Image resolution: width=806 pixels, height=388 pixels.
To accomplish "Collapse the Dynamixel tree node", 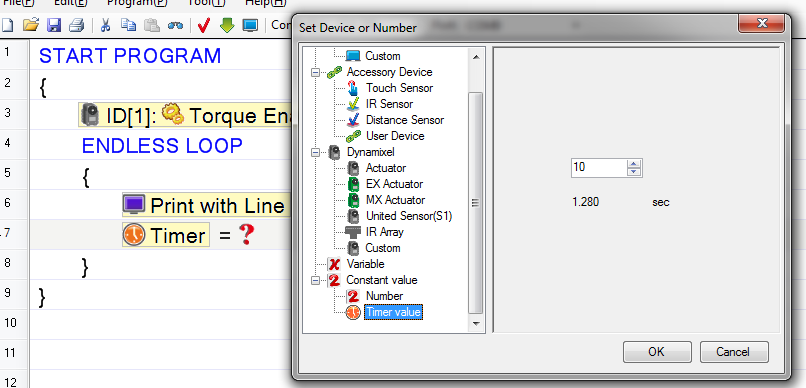I will pos(316,153).
